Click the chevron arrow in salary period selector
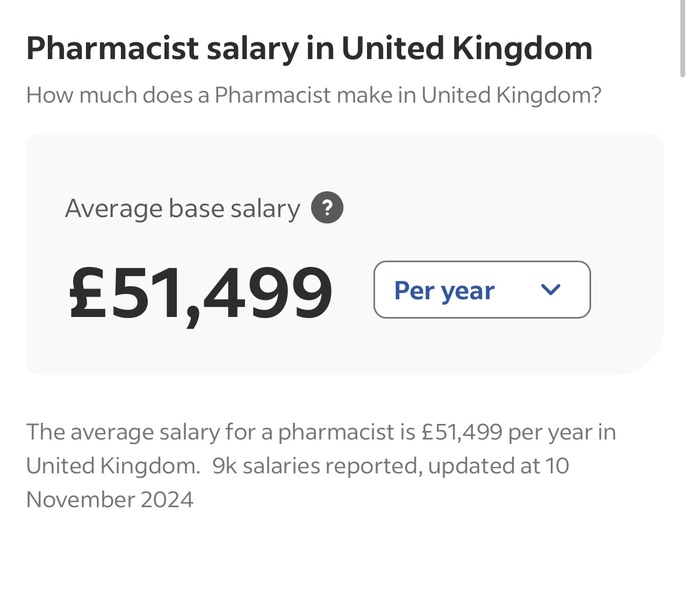The width and height of the screenshot is (690, 598). [550, 290]
